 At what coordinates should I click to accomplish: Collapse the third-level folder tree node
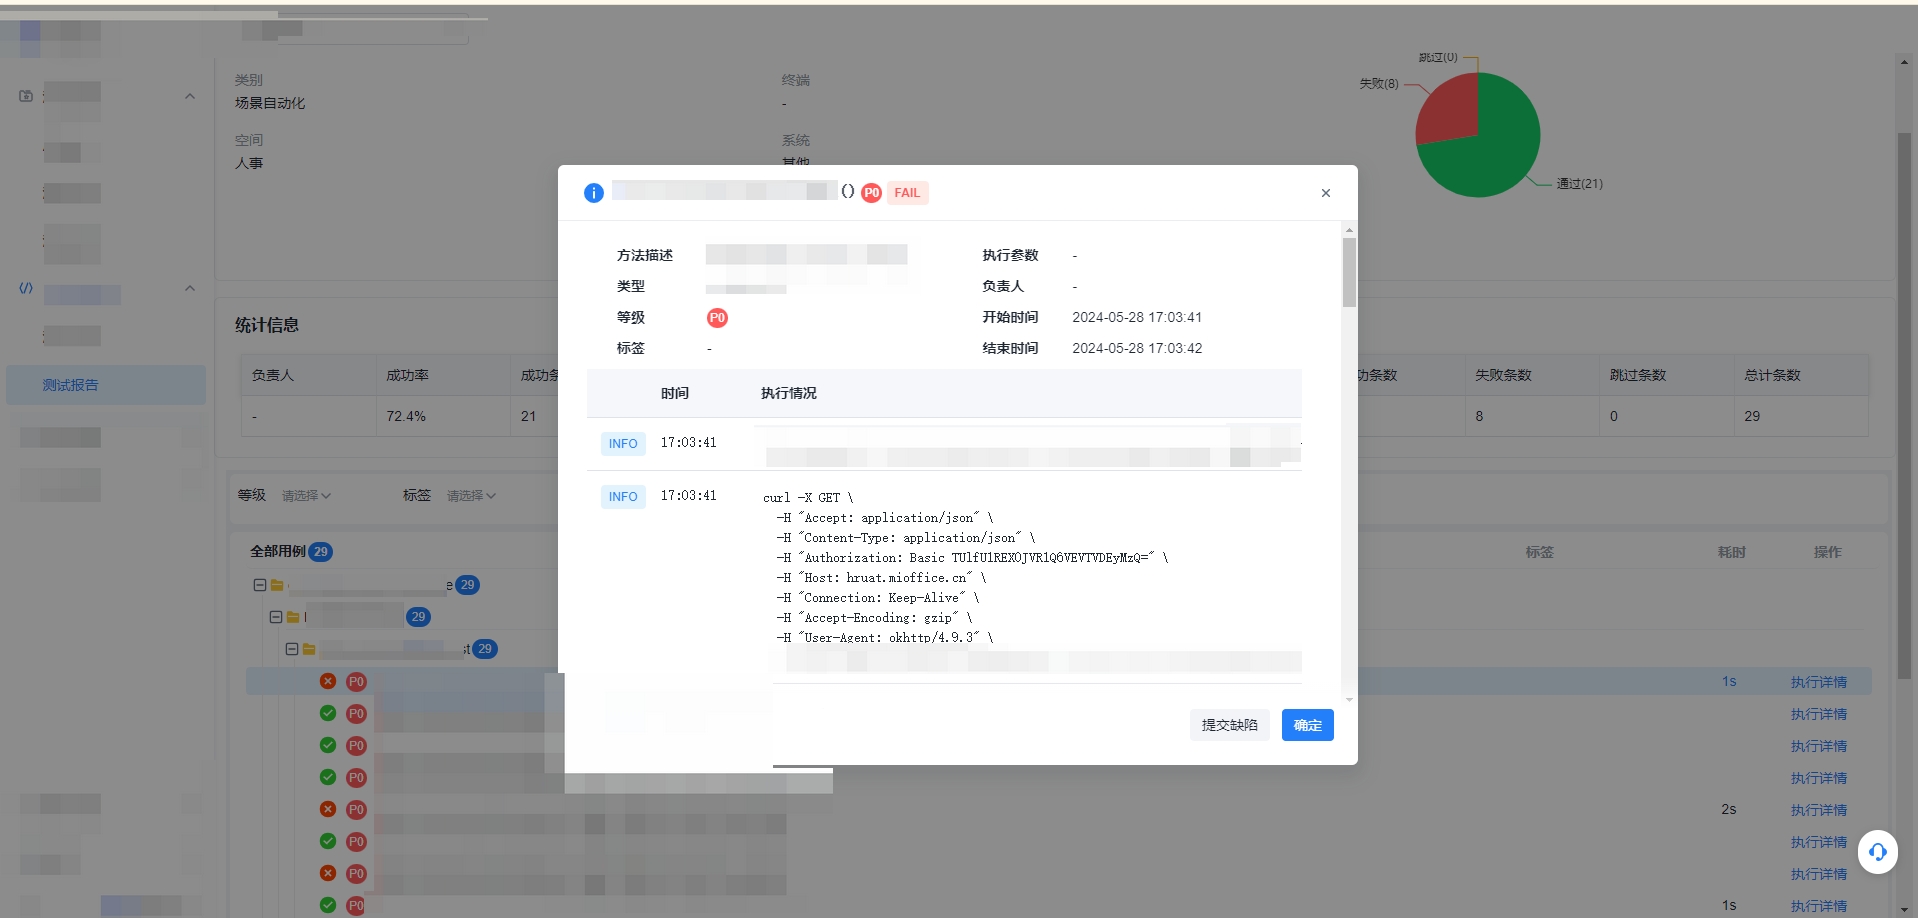coord(292,649)
